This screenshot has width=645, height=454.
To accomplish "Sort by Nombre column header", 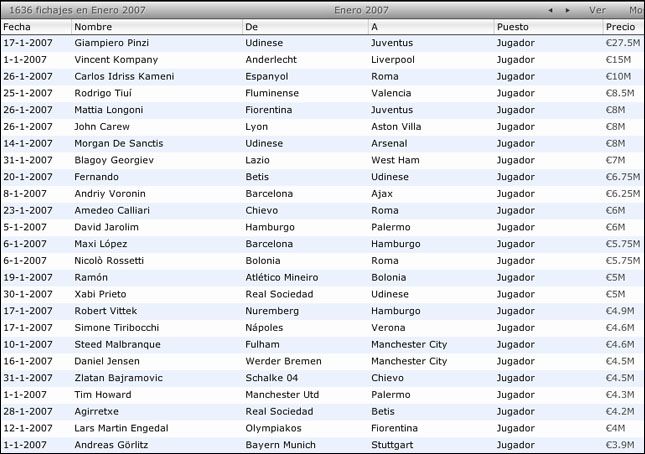I will pyautogui.click(x=93, y=26).
